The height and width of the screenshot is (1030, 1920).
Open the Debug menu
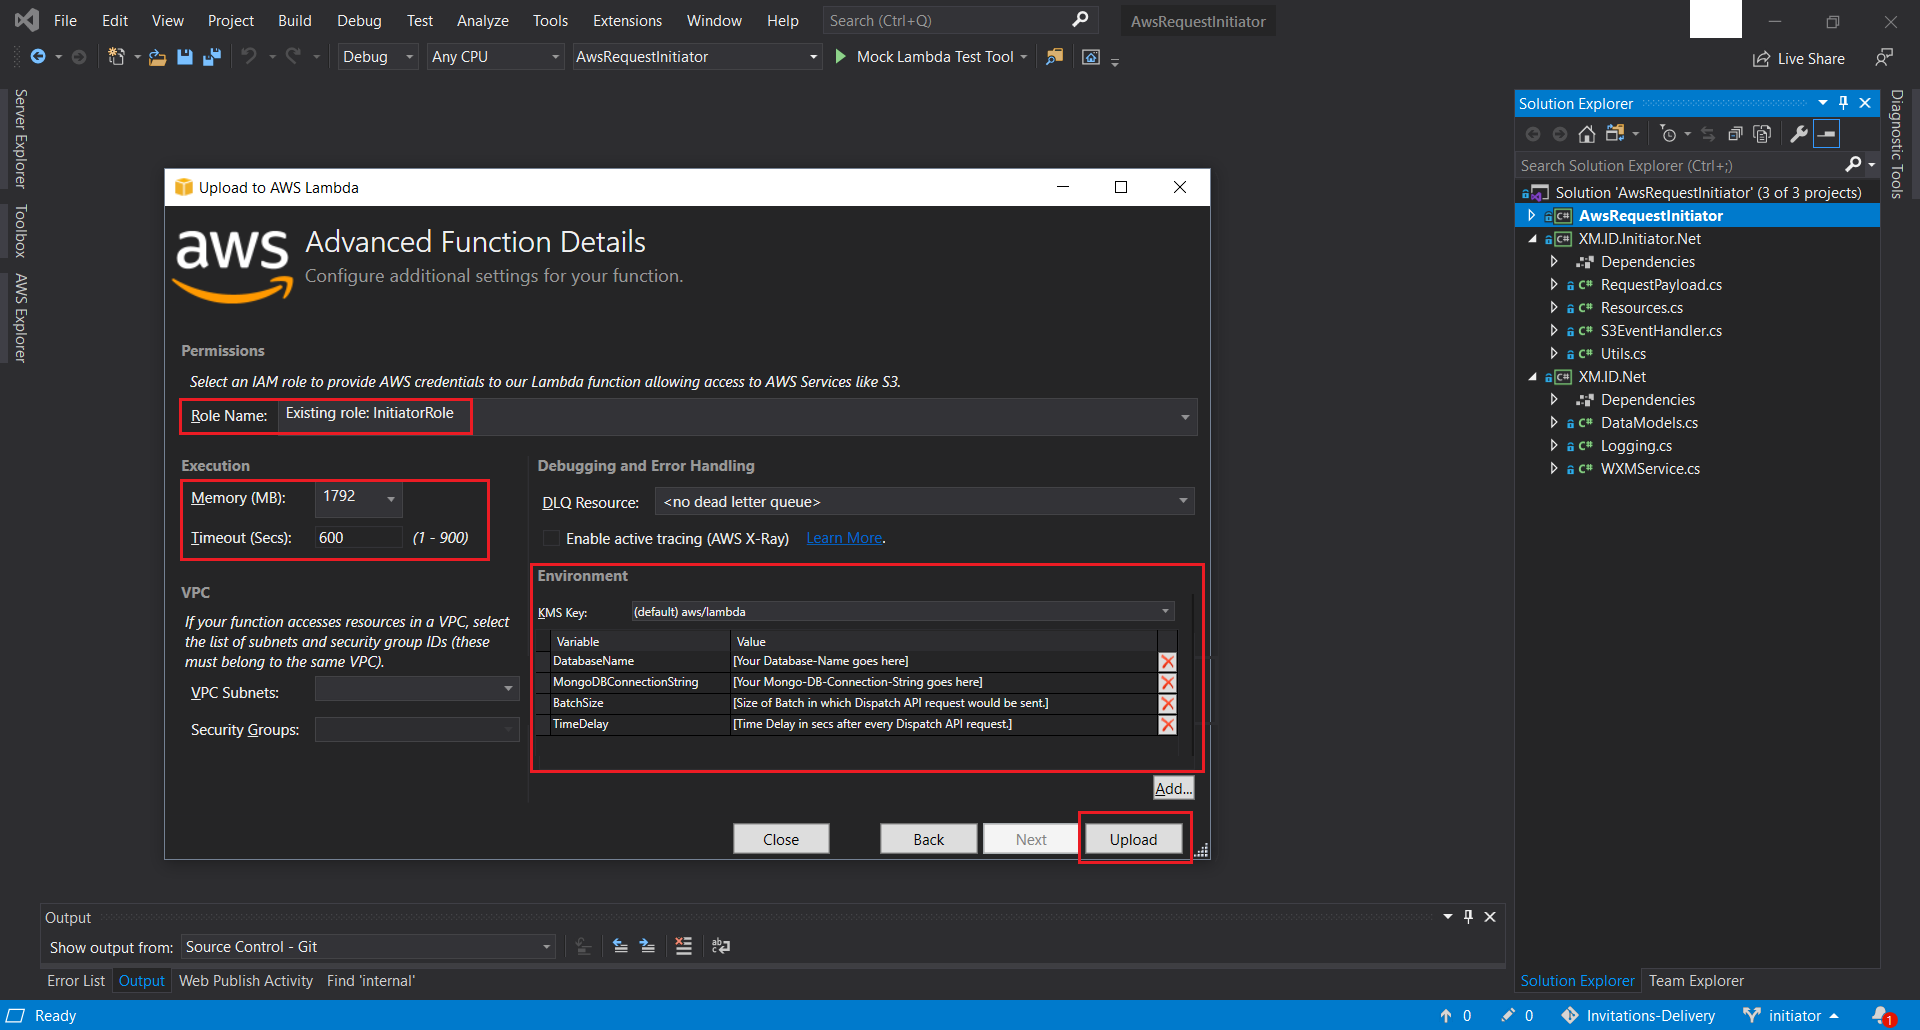coord(359,20)
